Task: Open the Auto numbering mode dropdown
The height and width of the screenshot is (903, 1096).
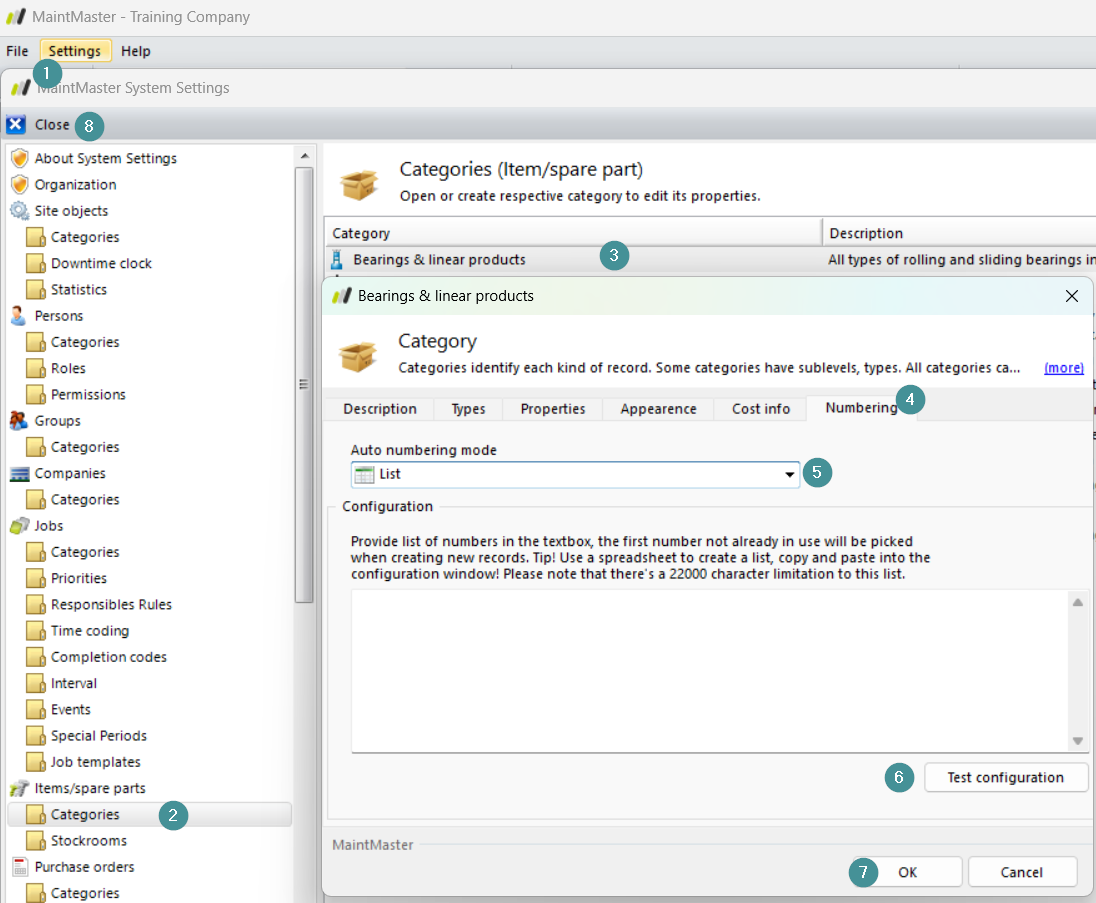Action: tap(789, 475)
